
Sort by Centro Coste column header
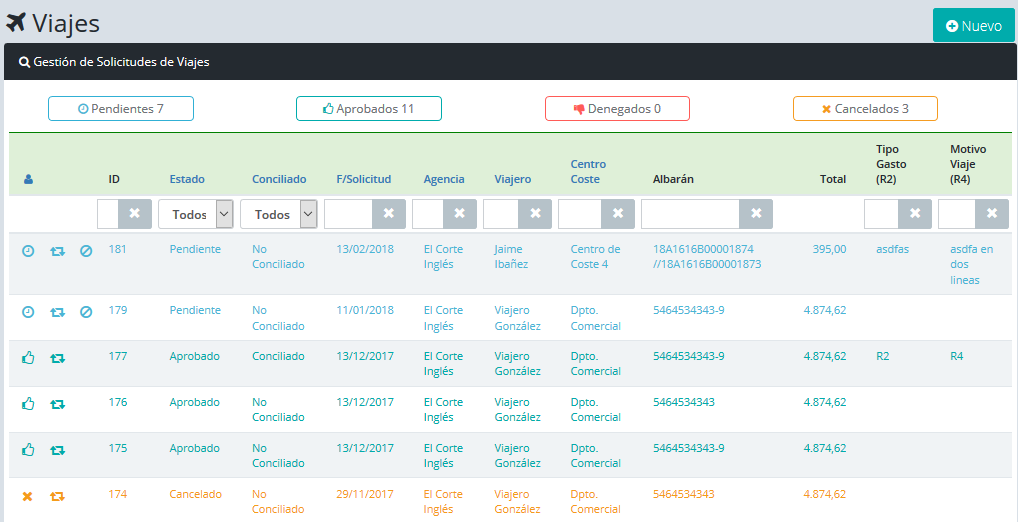click(x=588, y=171)
